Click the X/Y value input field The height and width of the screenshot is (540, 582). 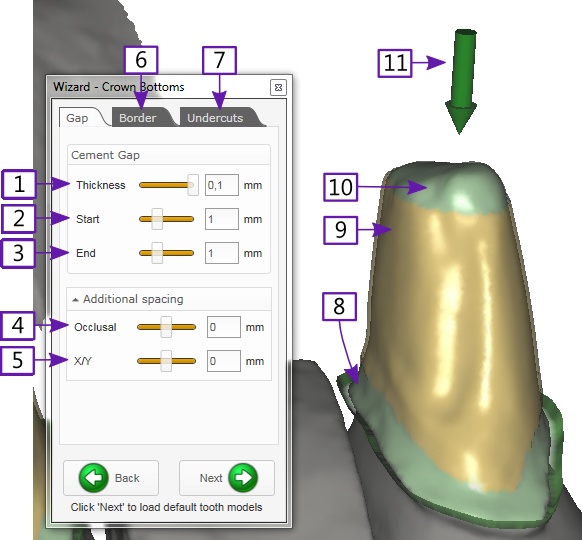click(224, 361)
